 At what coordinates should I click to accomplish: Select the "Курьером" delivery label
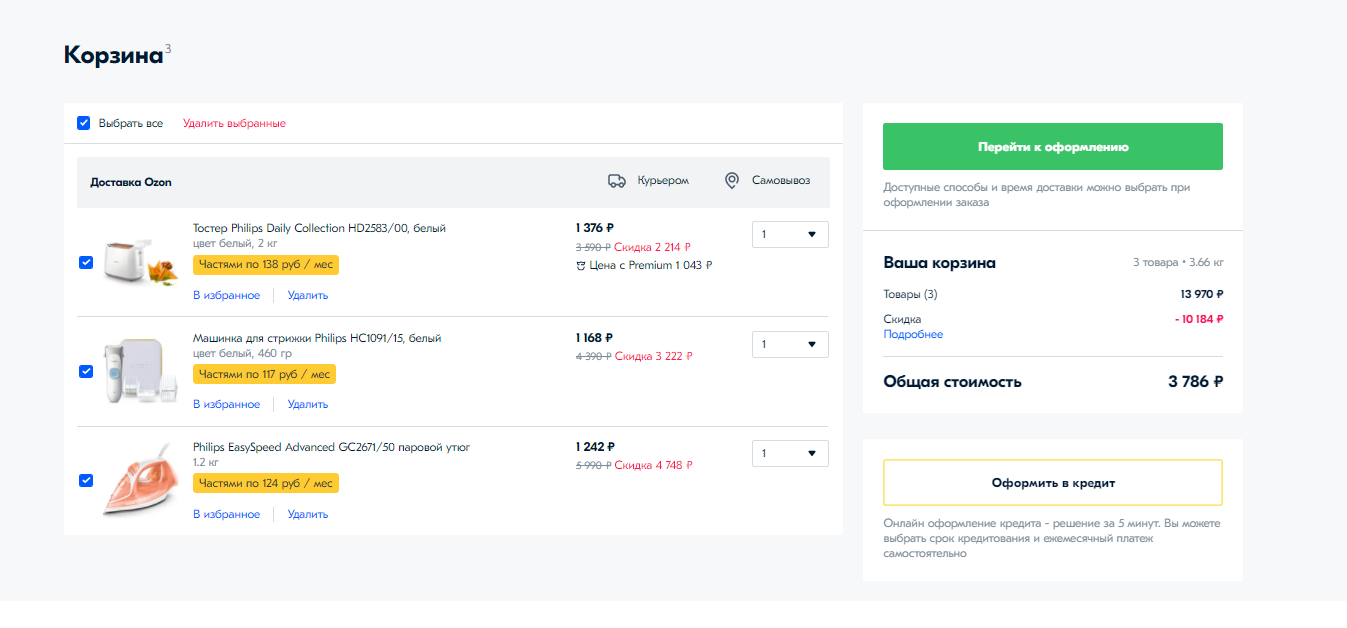click(663, 181)
